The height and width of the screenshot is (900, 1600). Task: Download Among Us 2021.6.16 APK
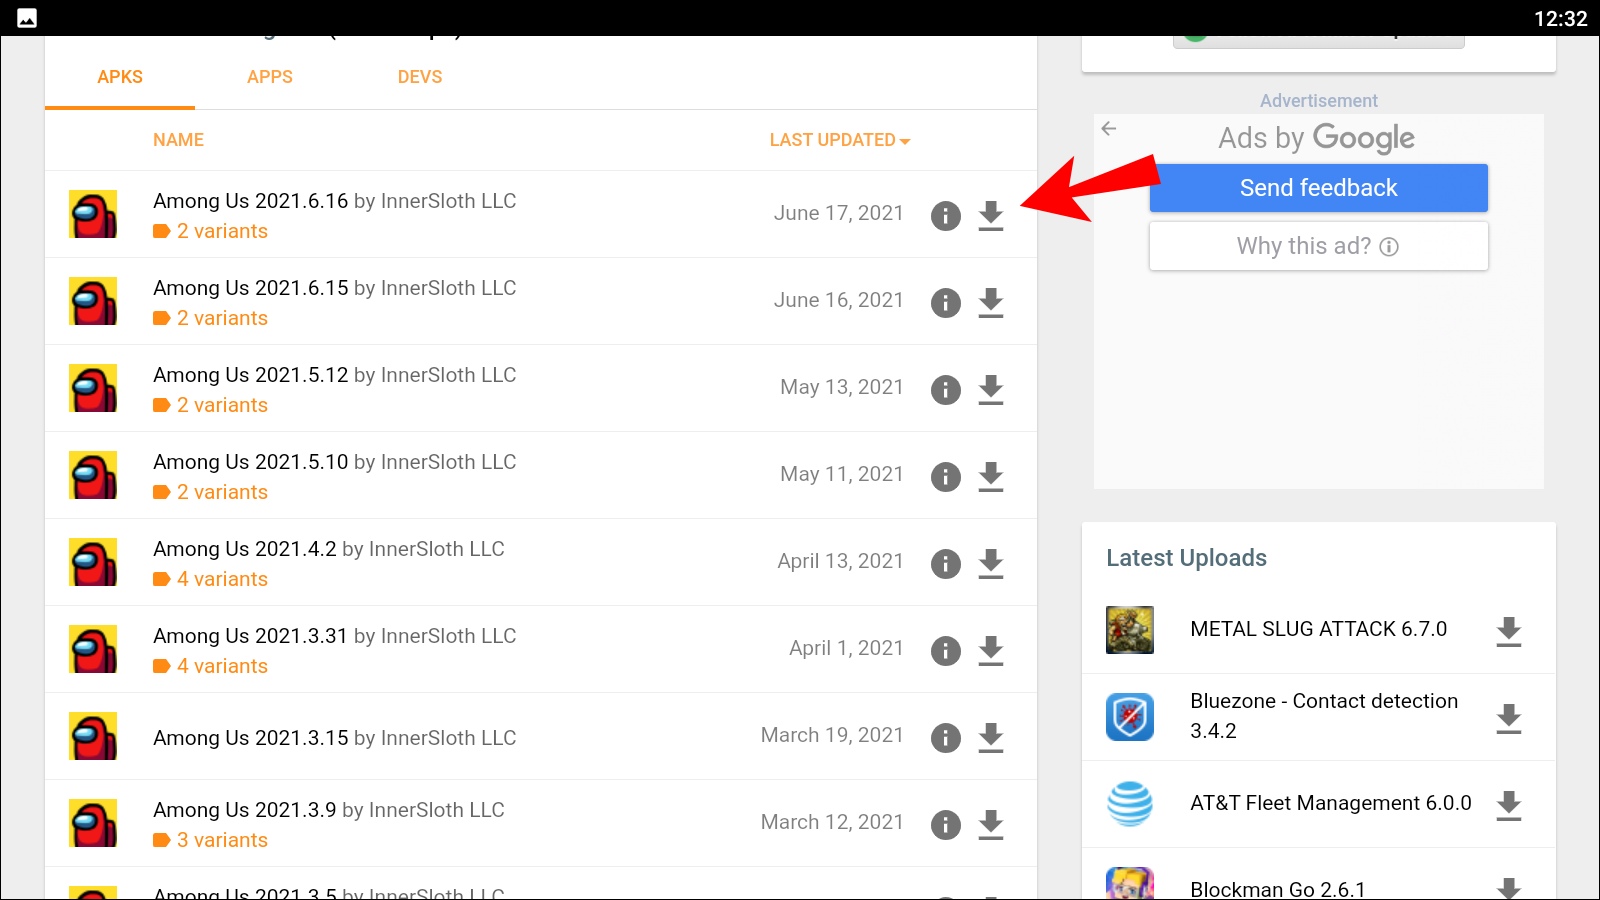click(x=990, y=215)
